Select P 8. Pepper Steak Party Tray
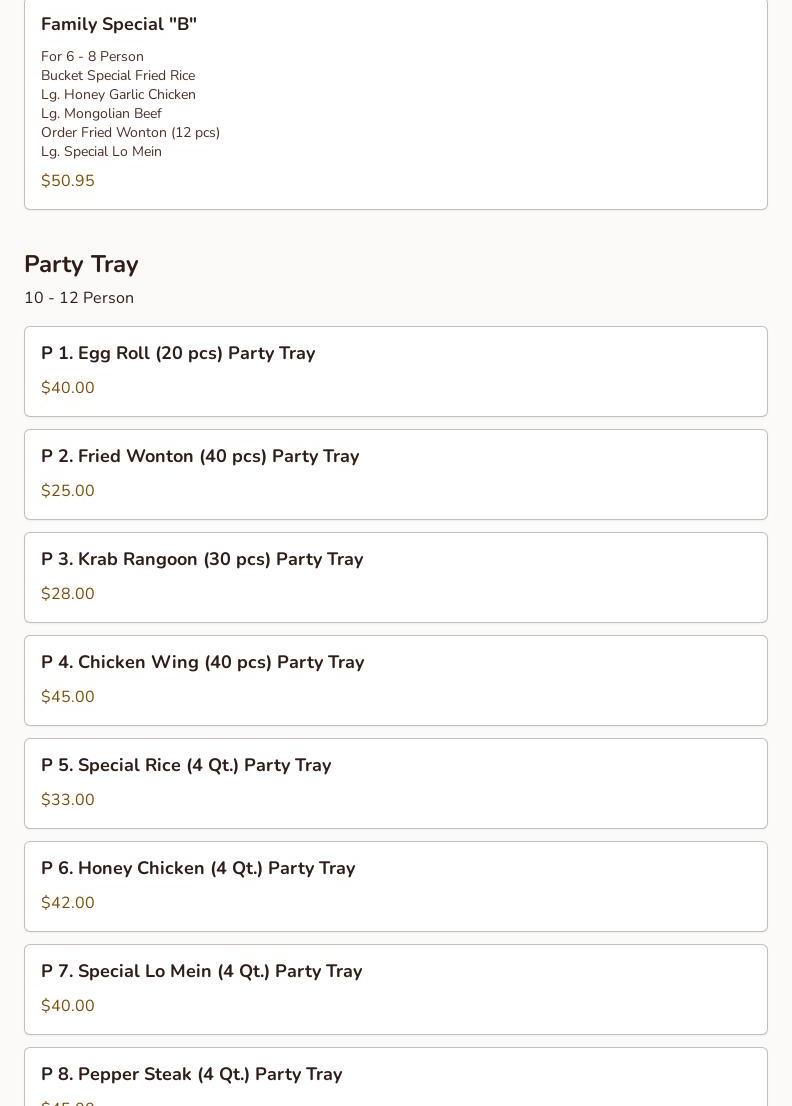The image size is (792, 1106). [192, 1074]
